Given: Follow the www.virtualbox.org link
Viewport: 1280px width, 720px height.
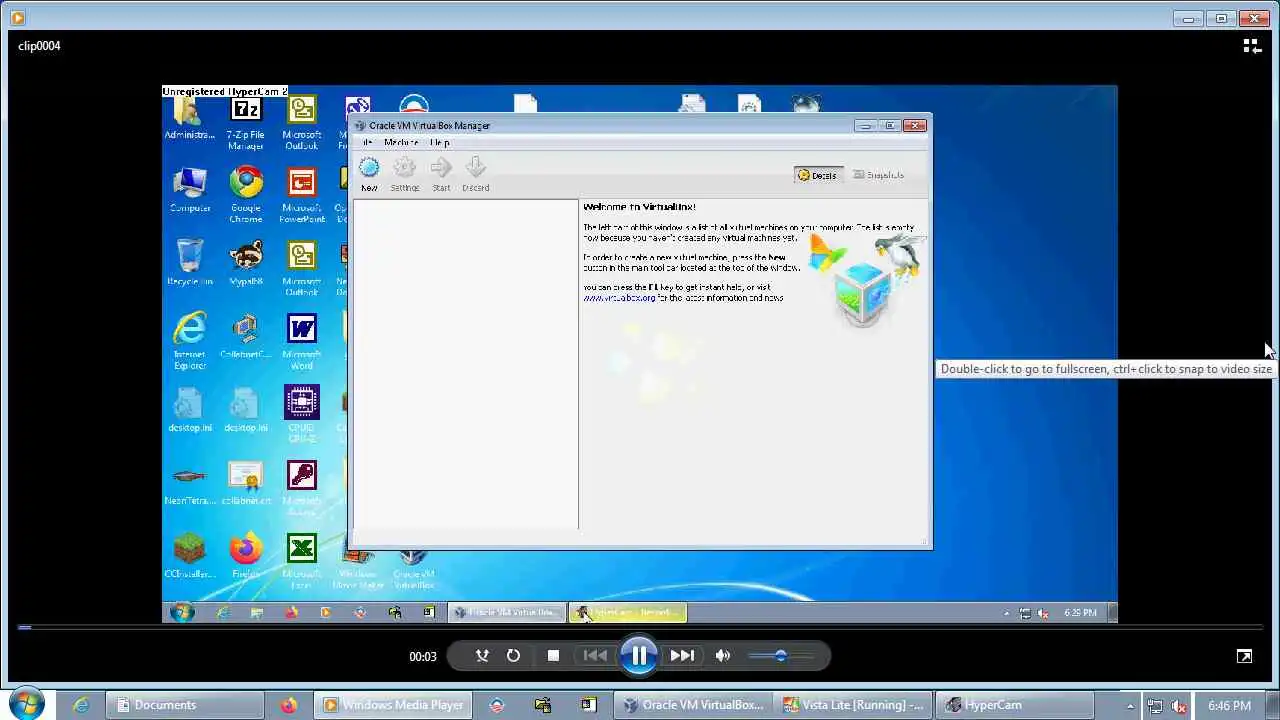Looking at the screenshot, I should point(619,298).
